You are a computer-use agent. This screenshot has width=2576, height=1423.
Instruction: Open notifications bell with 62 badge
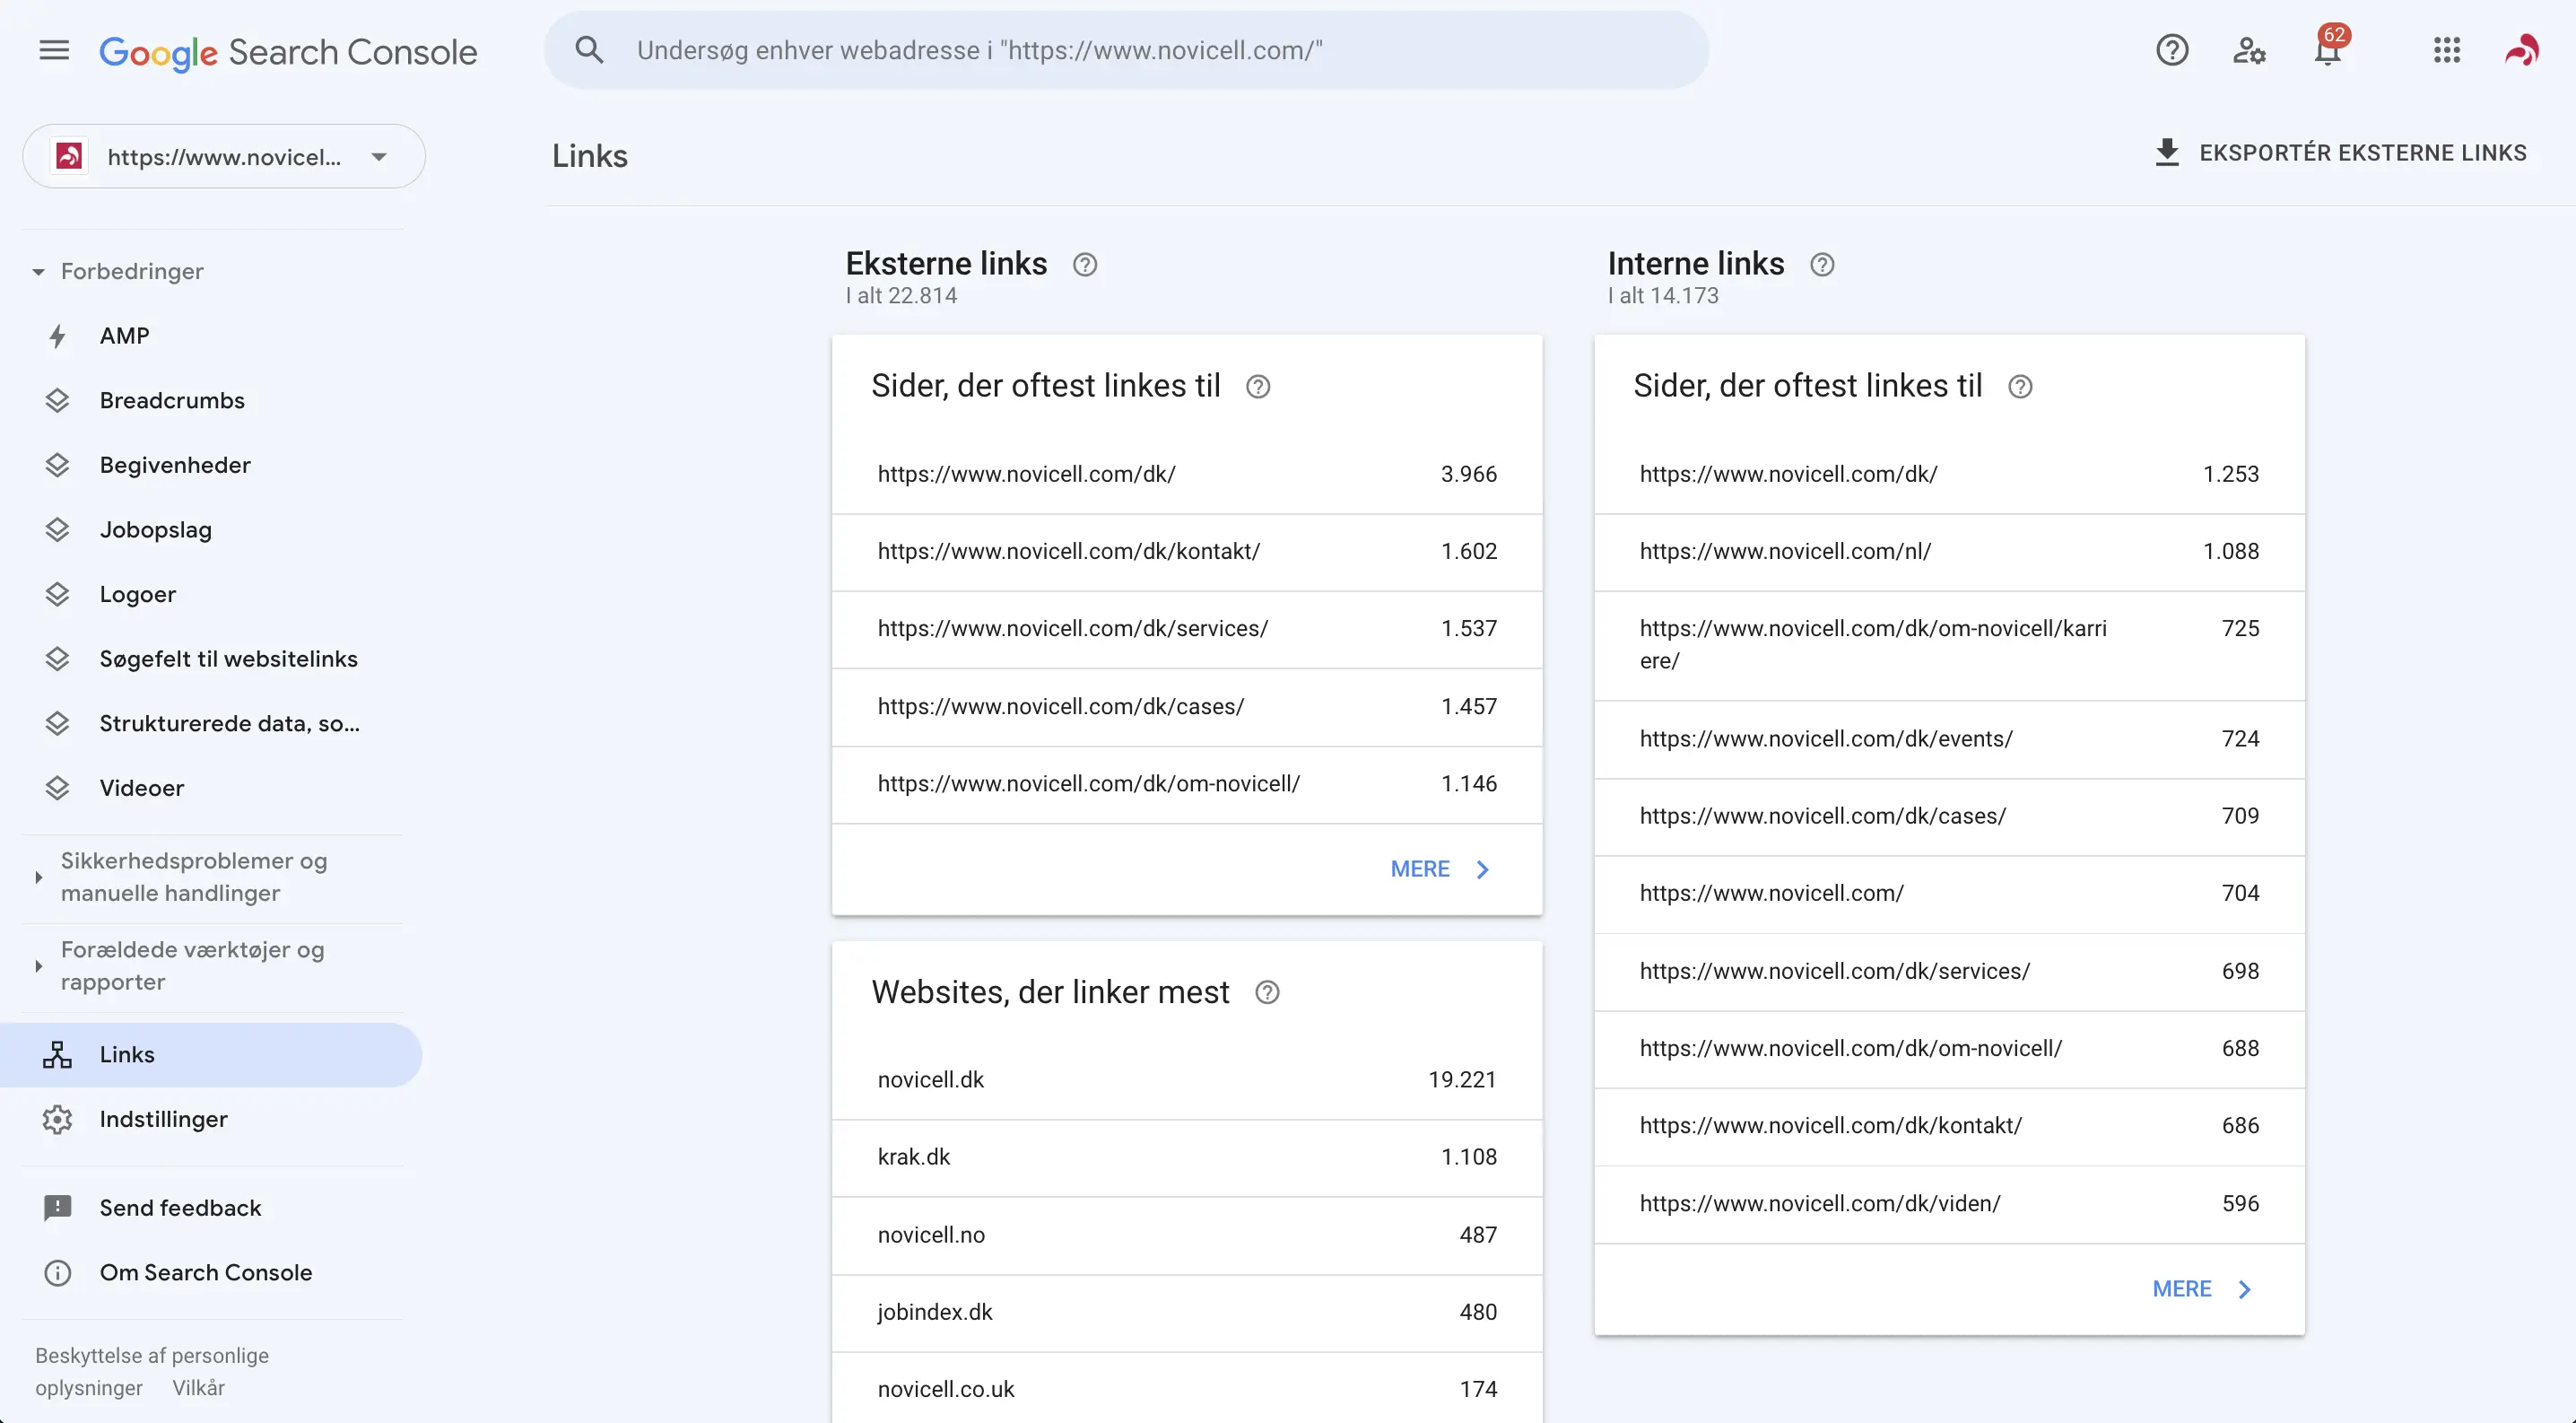point(2329,48)
